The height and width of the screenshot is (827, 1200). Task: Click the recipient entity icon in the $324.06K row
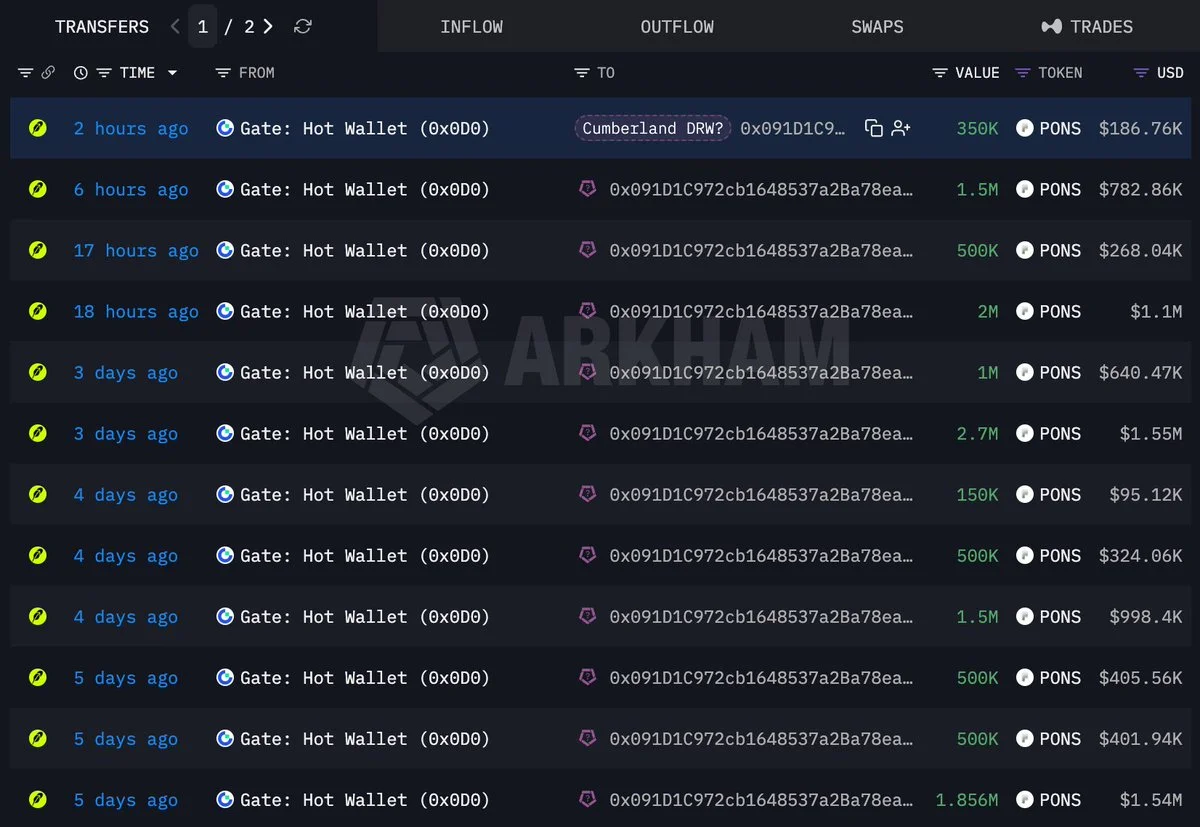(x=588, y=554)
